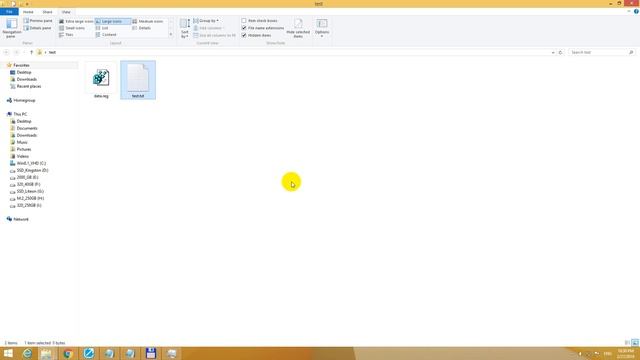Select Network in navigation pane
Screen dimensions: 640x360
pos(21,219)
